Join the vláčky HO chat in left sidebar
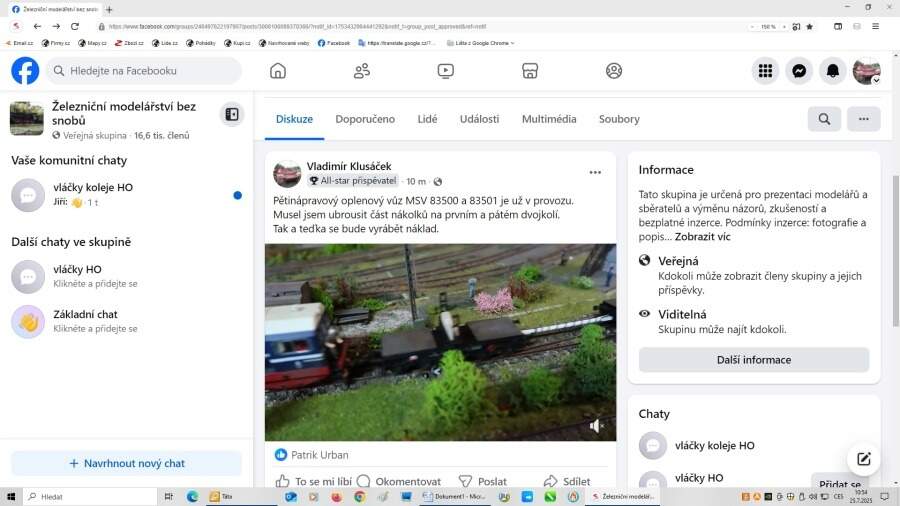 (x=126, y=276)
